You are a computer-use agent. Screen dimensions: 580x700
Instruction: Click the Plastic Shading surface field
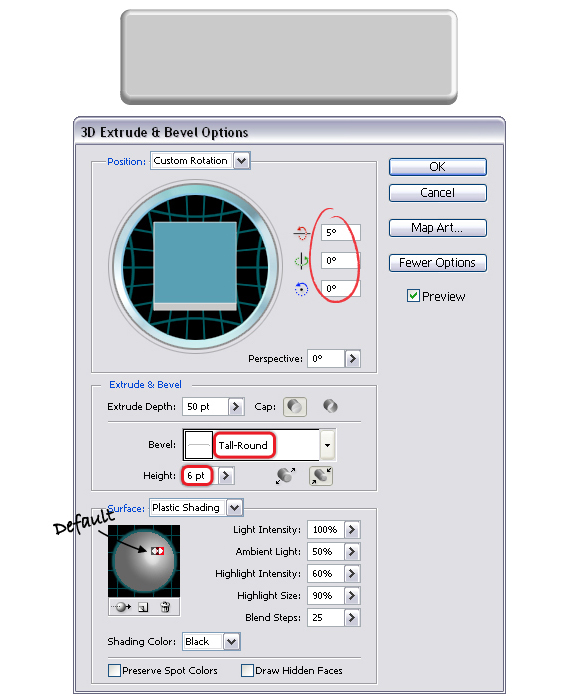point(188,508)
